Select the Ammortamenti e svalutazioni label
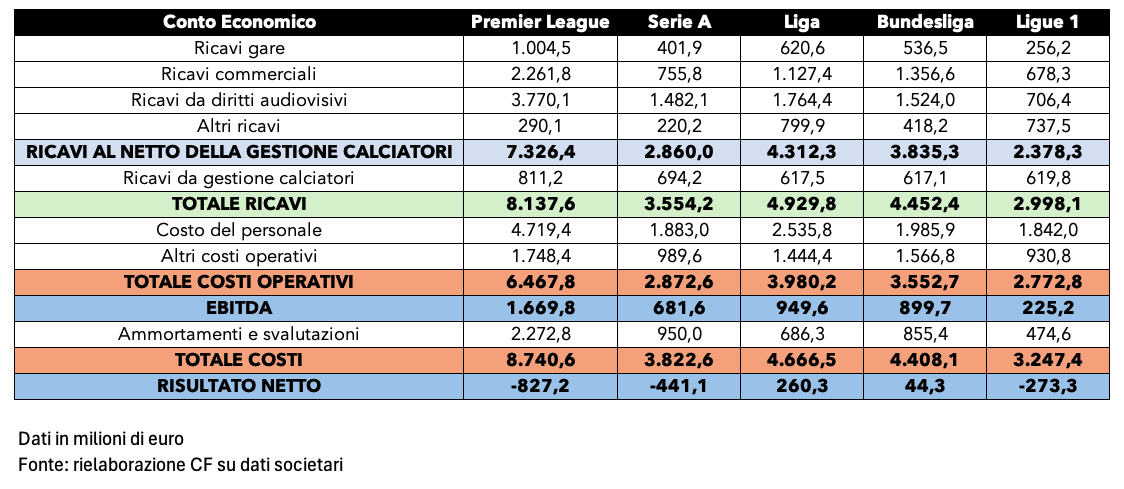 [x=239, y=334]
